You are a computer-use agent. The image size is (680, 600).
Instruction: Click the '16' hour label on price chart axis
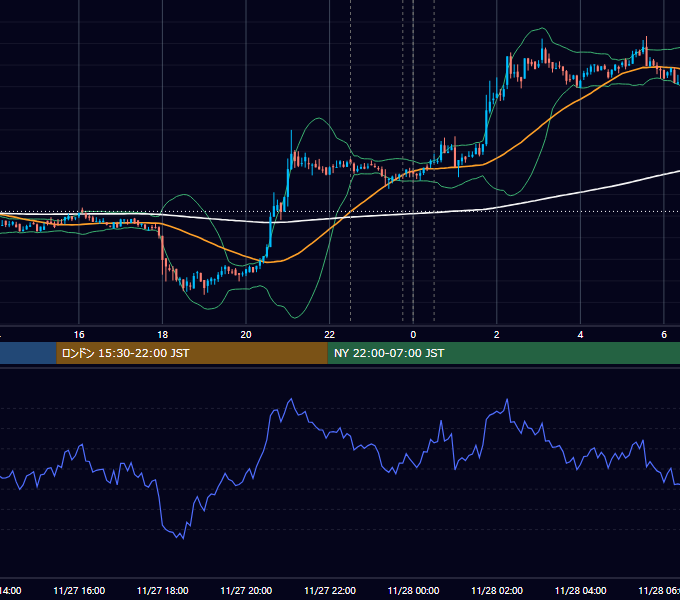tap(79, 335)
